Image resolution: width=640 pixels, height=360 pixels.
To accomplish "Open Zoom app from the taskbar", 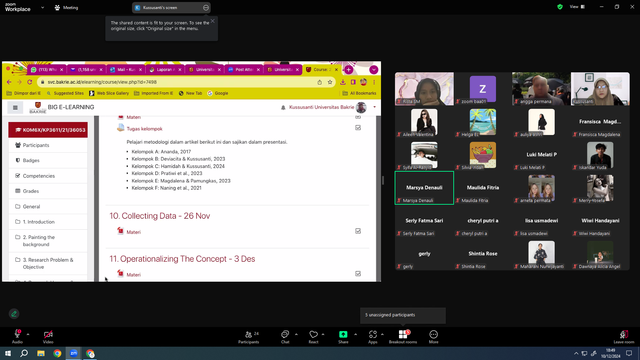I will pyautogui.click(x=74, y=353).
